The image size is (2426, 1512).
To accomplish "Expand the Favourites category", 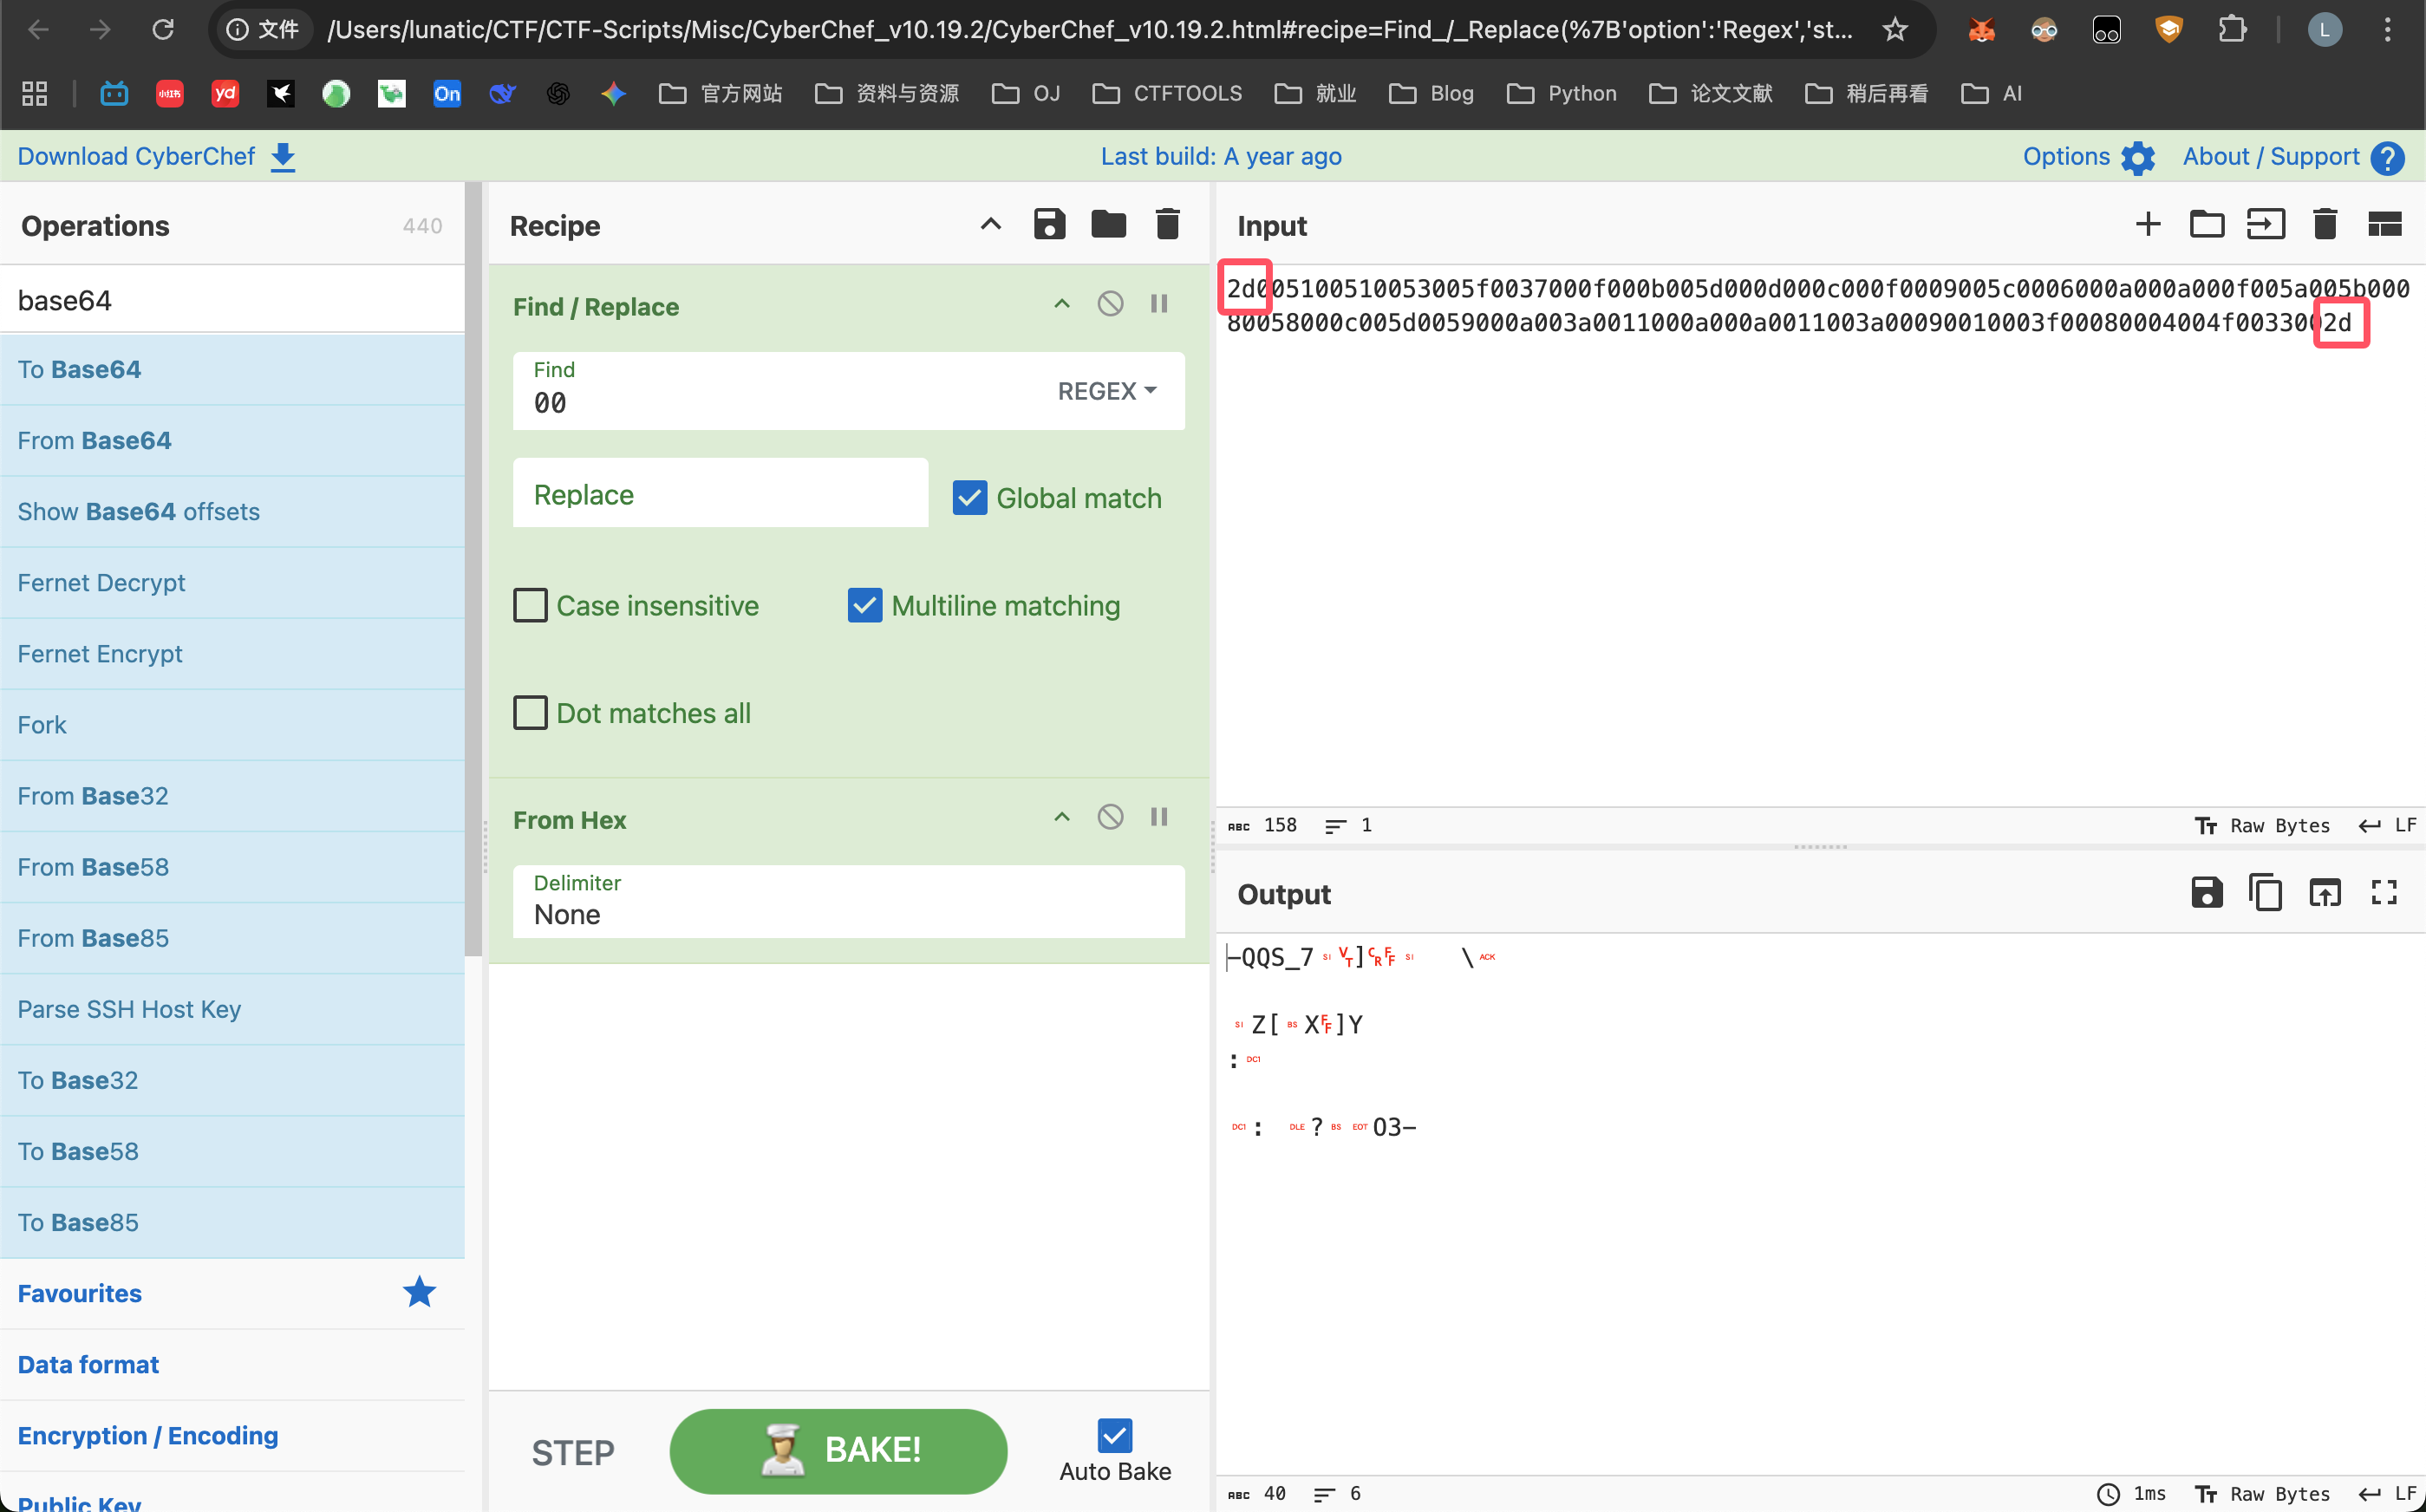I will (232, 1293).
